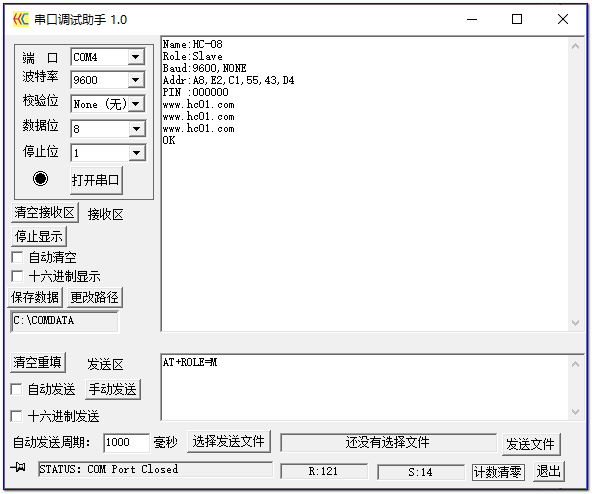Open the 停止位 dropdown showing 1
This screenshot has width=592, height=494.
[x=136, y=153]
